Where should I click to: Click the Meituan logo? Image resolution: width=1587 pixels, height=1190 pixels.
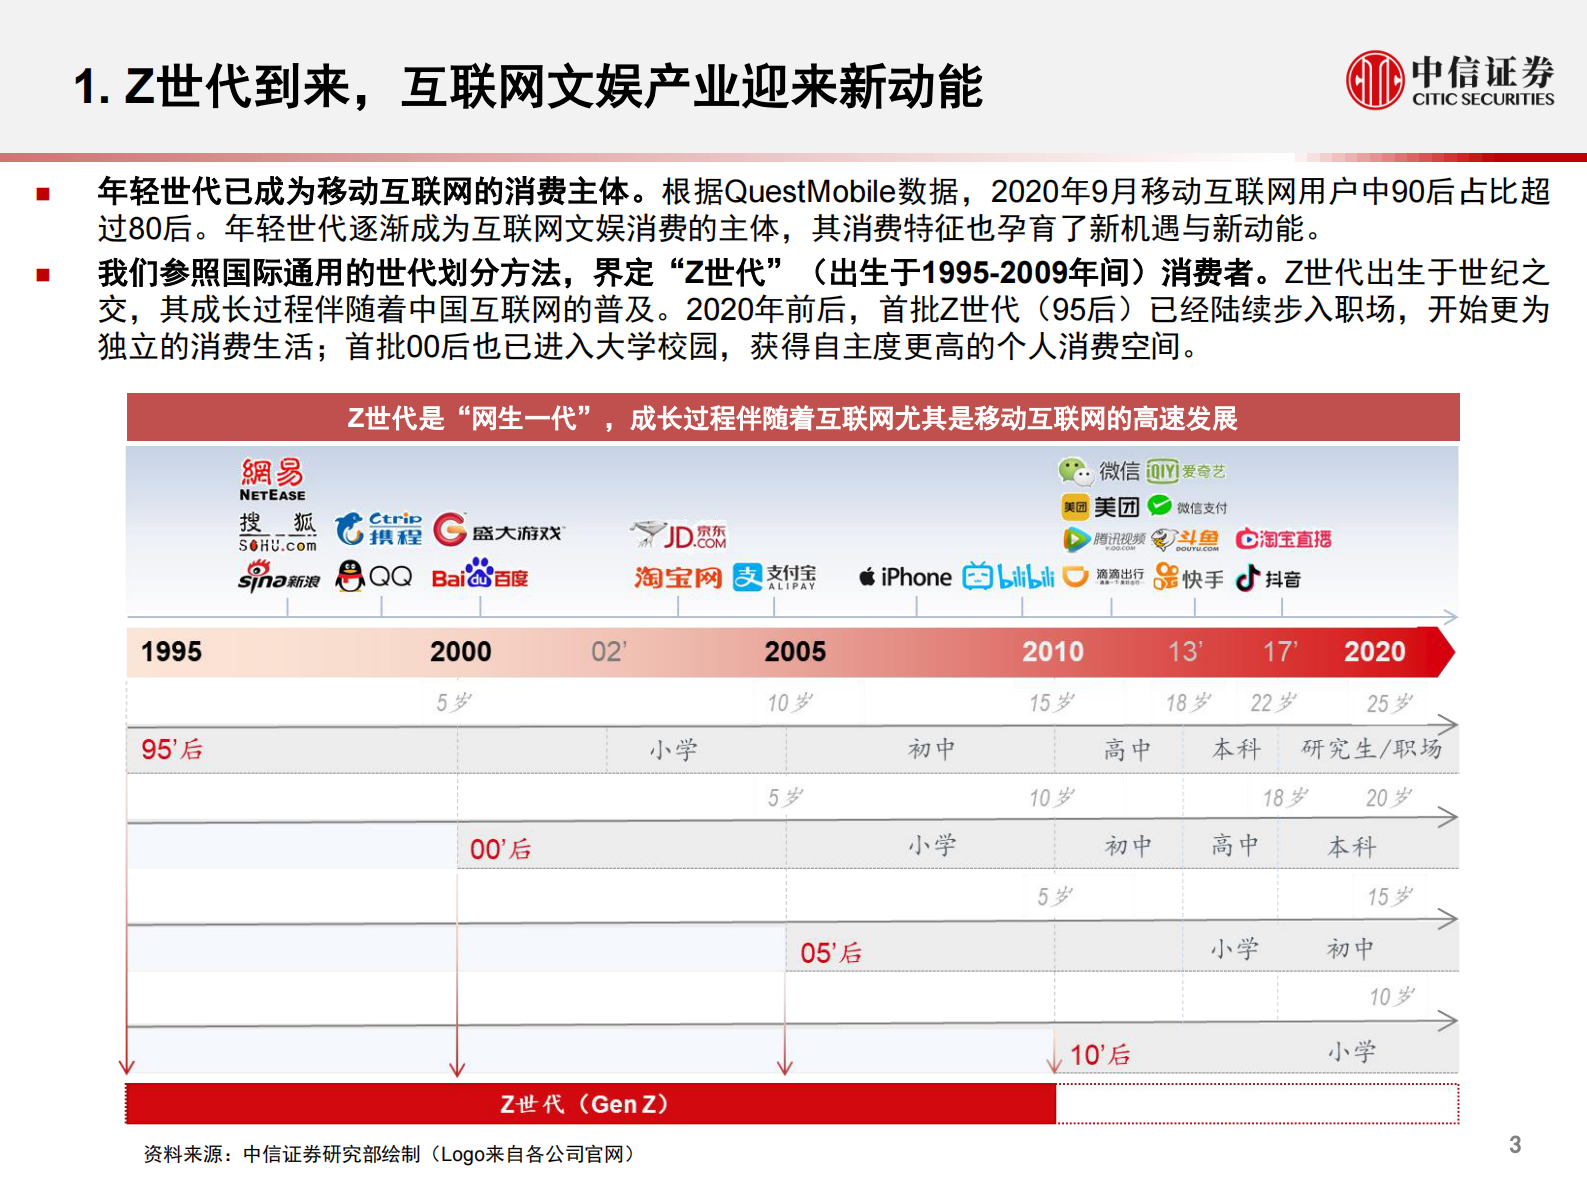pos(1100,507)
